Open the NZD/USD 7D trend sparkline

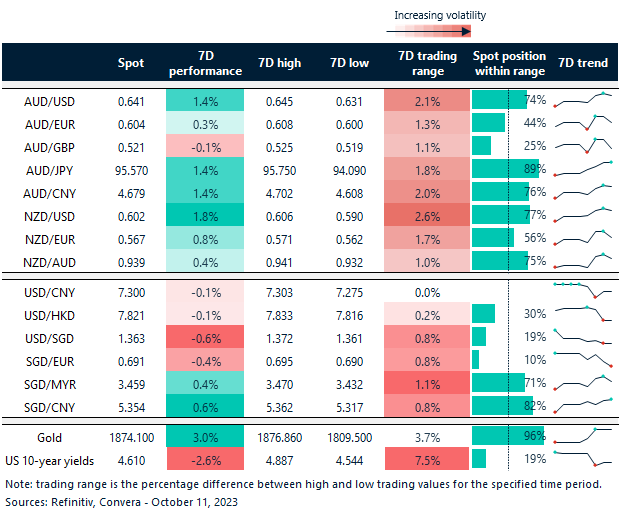(x=583, y=214)
